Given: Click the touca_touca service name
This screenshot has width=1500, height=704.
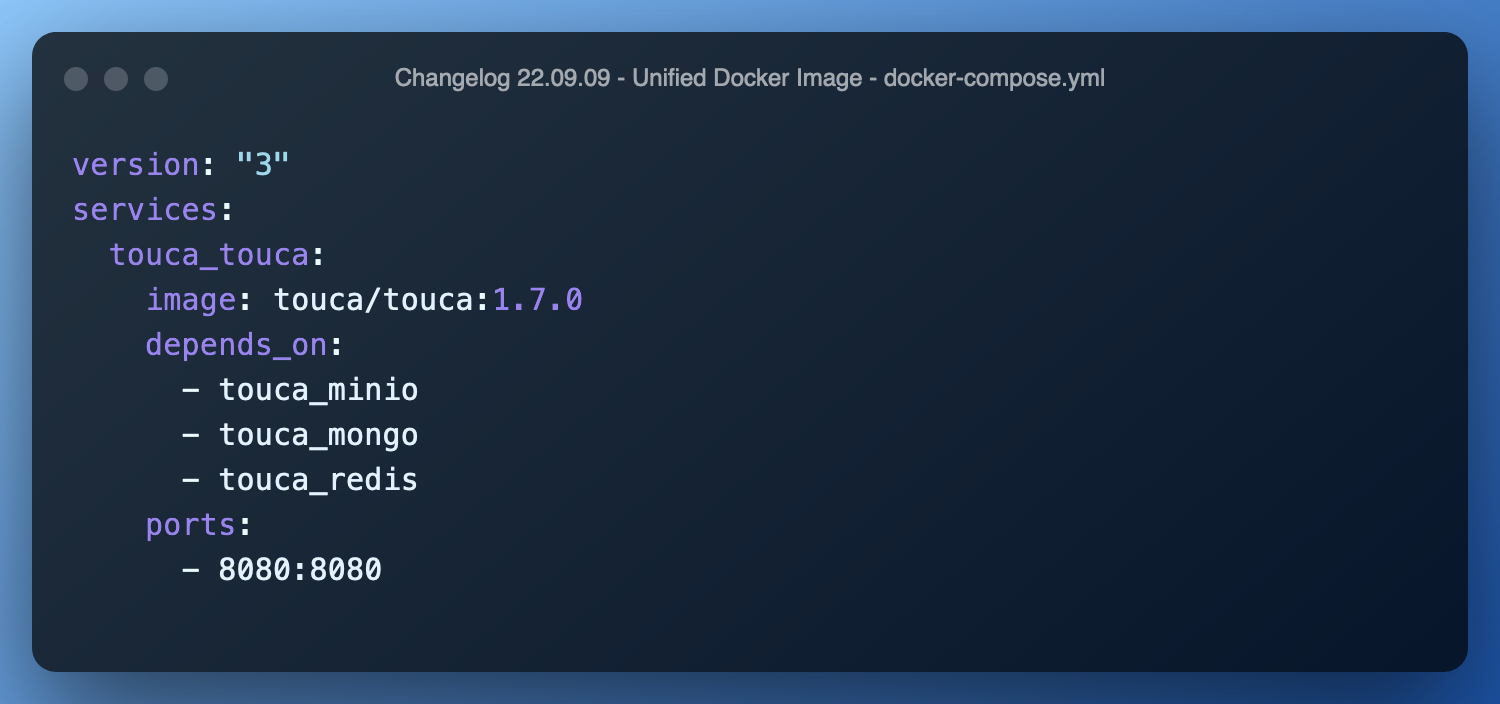Looking at the screenshot, I should tap(208, 256).
